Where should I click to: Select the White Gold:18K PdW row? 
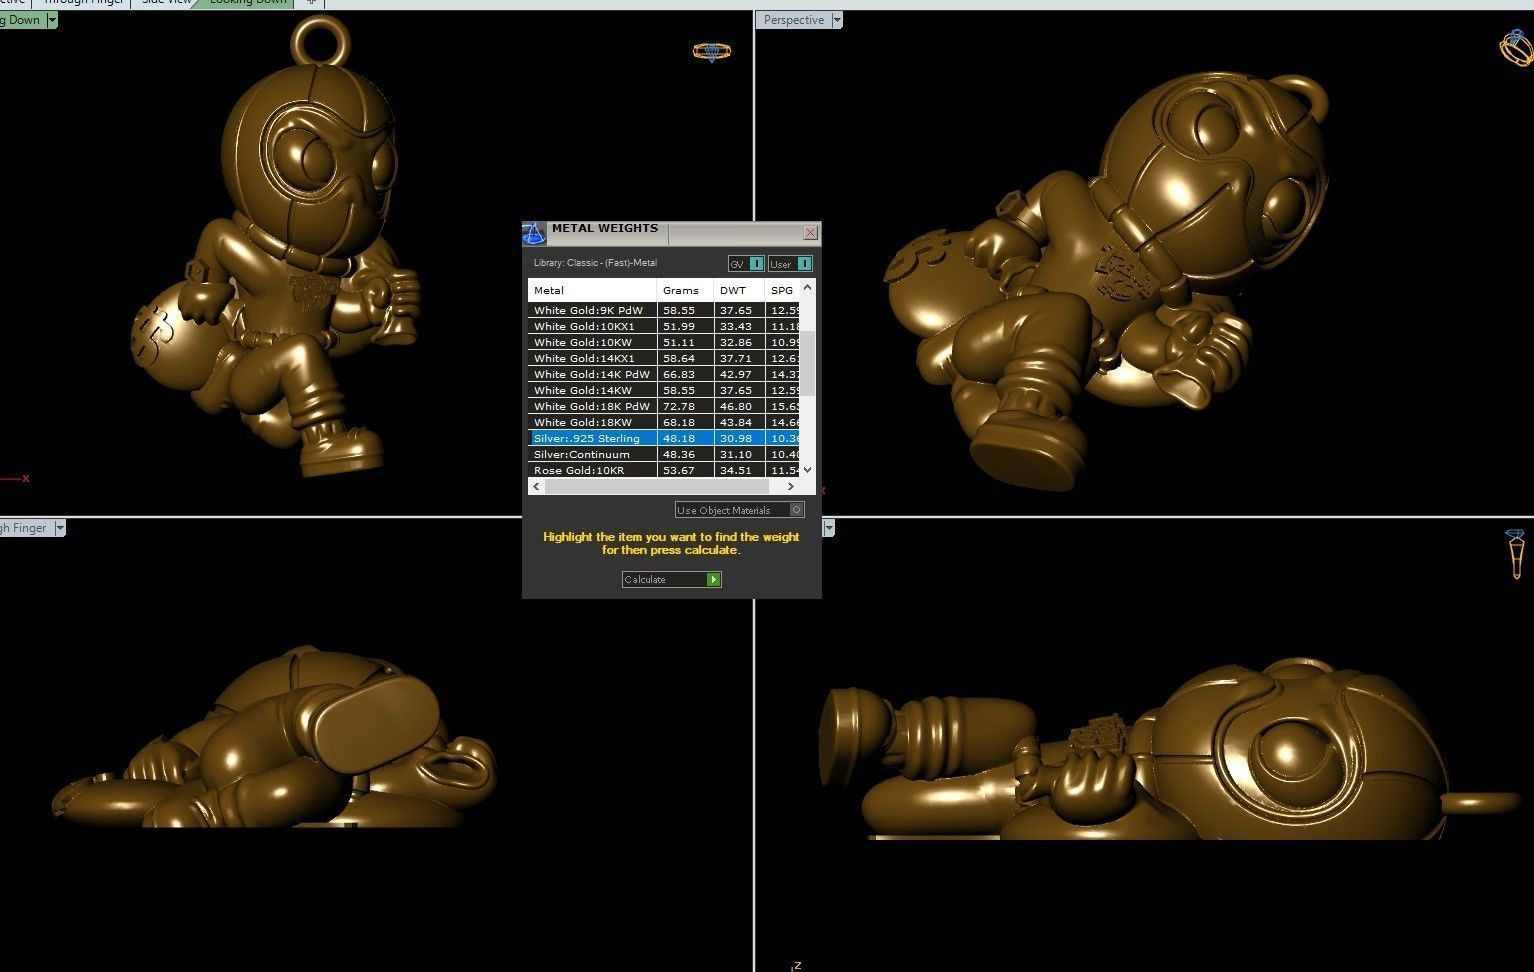point(664,406)
